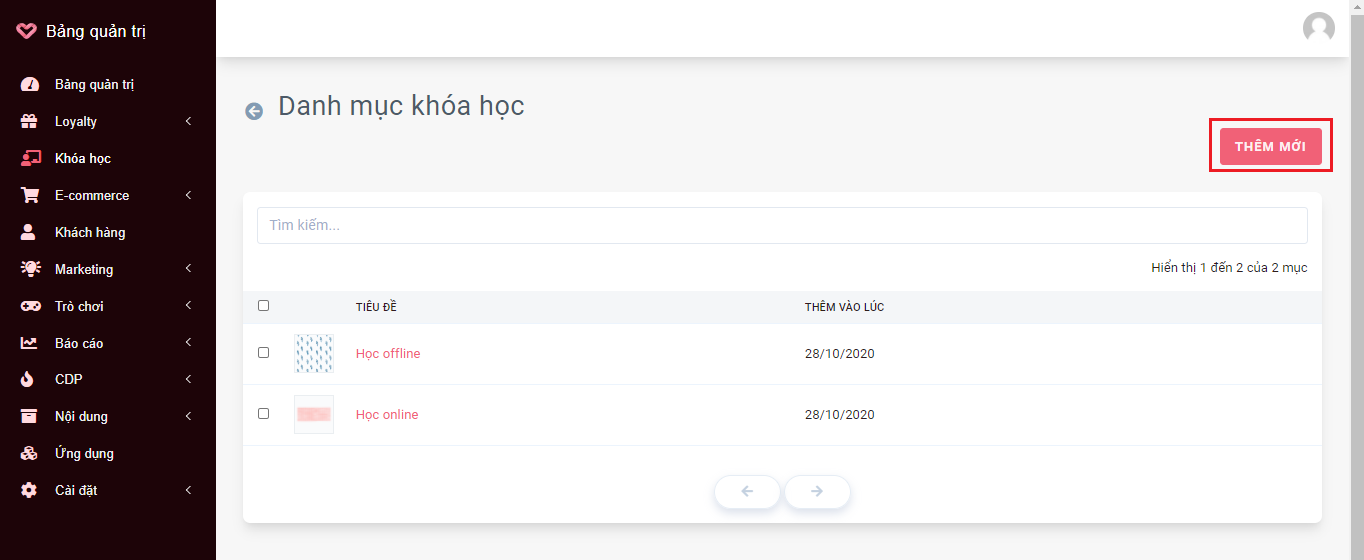The image size is (1364, 560).
Task: Open the Học online category link
Action: pos(387,414)
